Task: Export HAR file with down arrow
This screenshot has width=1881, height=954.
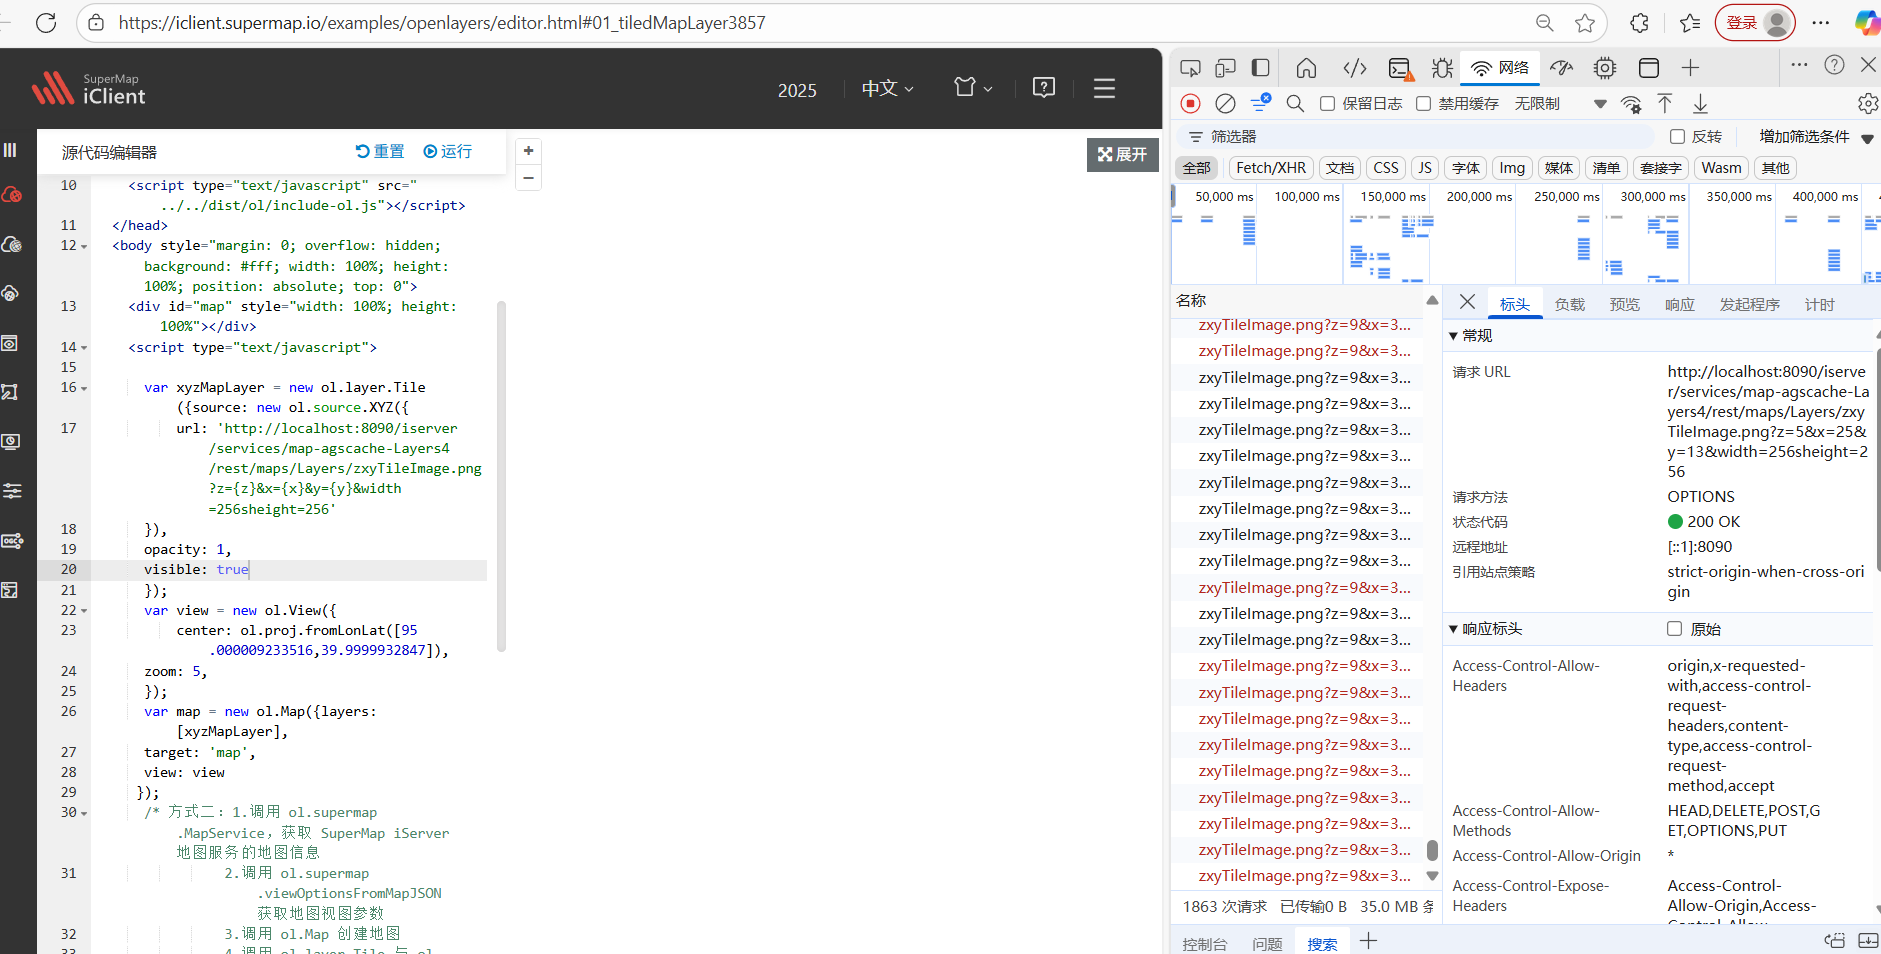Action: pos(1700,103)
